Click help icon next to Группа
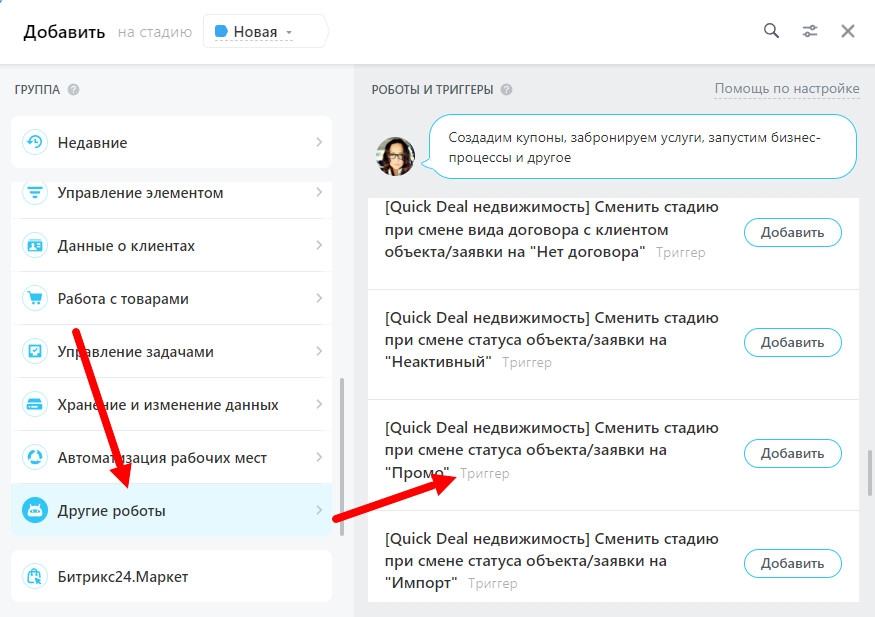Screen dimensions: 875x617 point(73,90)
